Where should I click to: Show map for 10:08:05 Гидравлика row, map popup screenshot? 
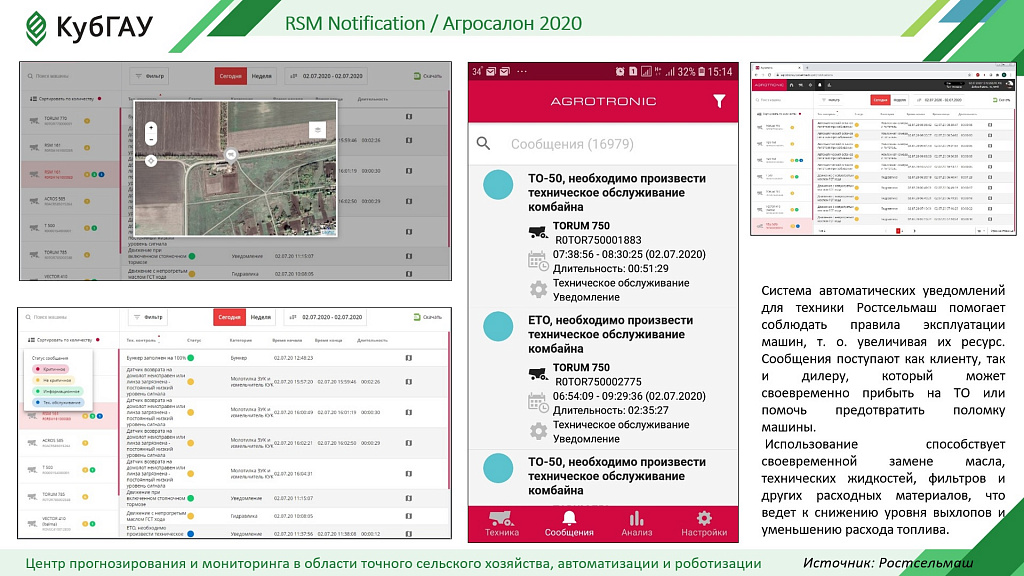click(409, 274)
